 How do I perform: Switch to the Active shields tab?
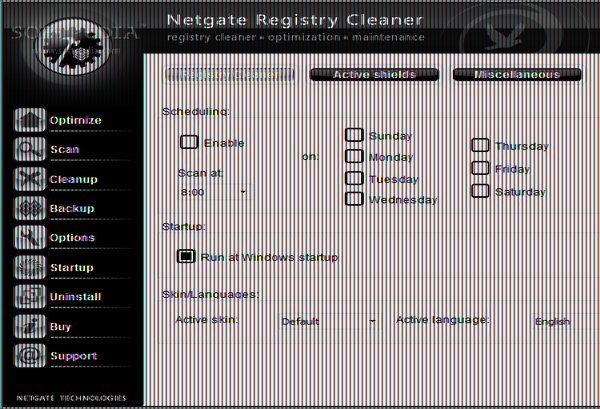[x=374, y=75]
